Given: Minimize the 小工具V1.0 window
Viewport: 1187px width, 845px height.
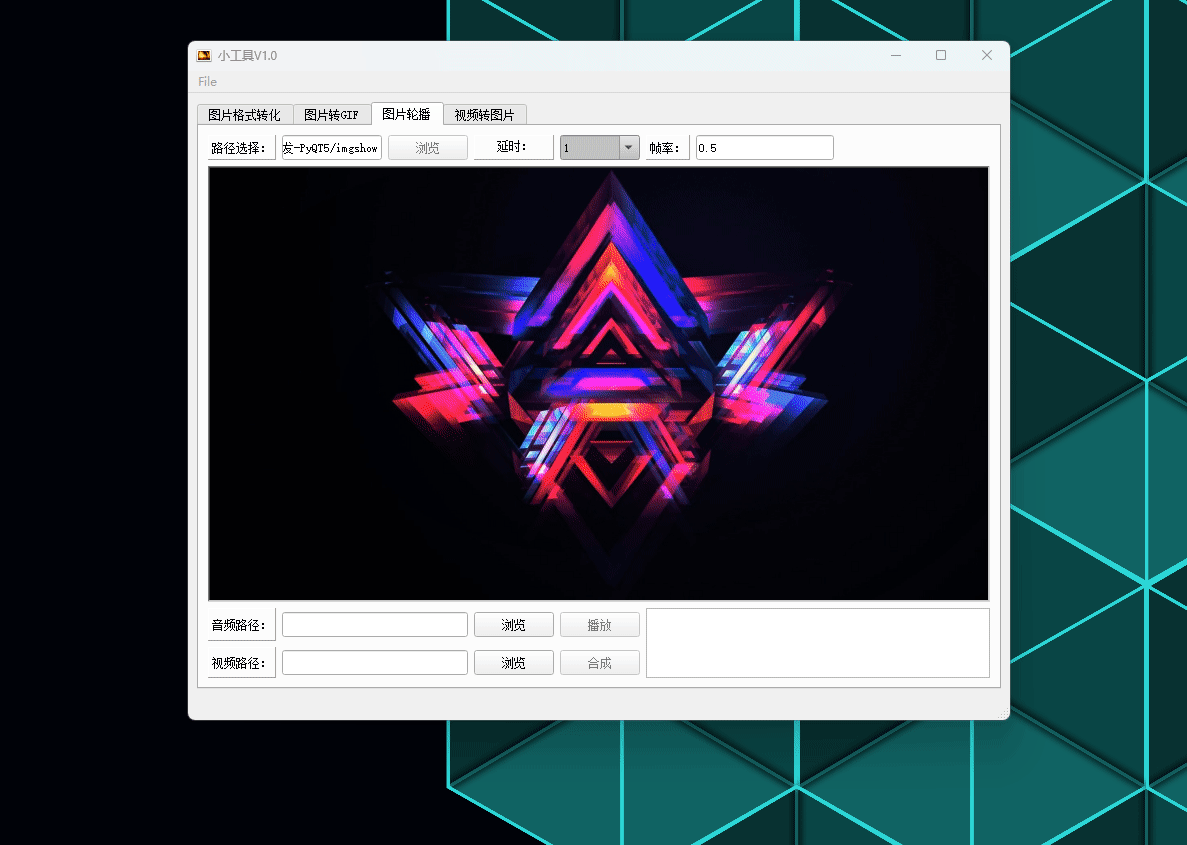Looking at the screenshot, I should coord(896,55).
